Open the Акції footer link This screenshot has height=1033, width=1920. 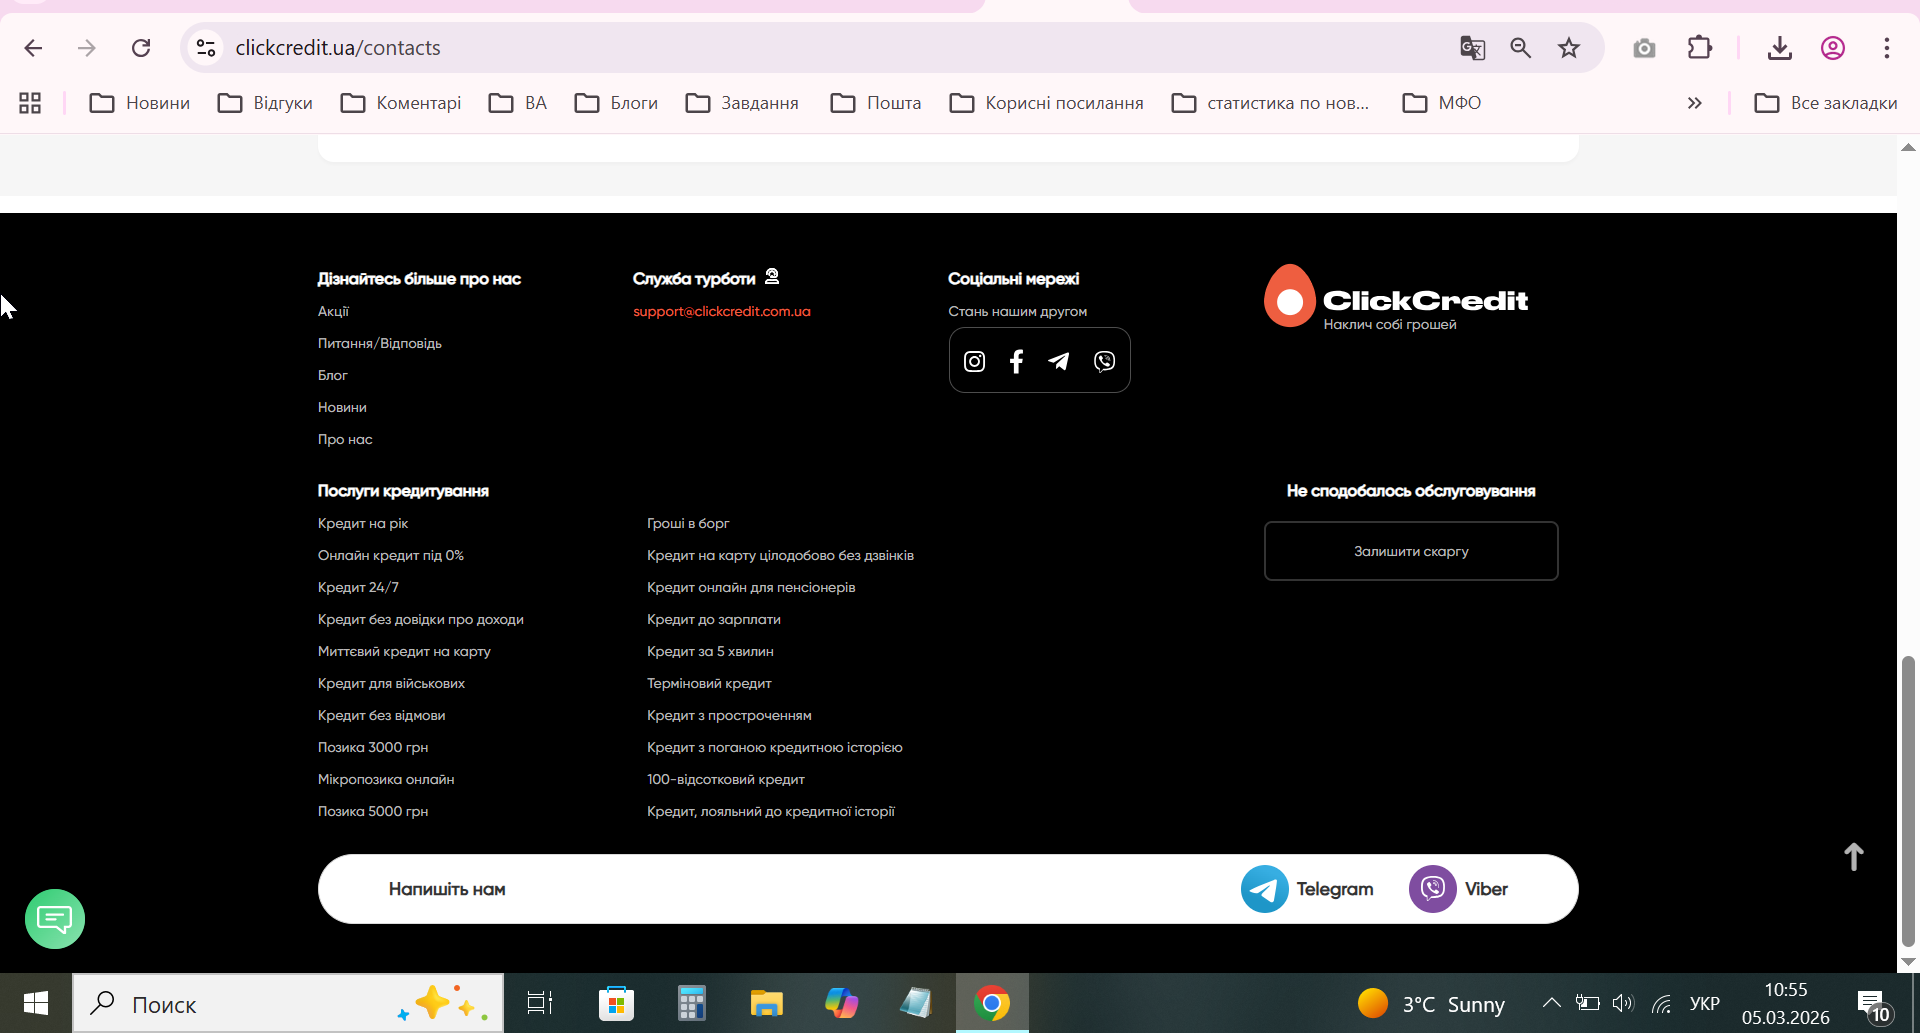pos(333,311)
